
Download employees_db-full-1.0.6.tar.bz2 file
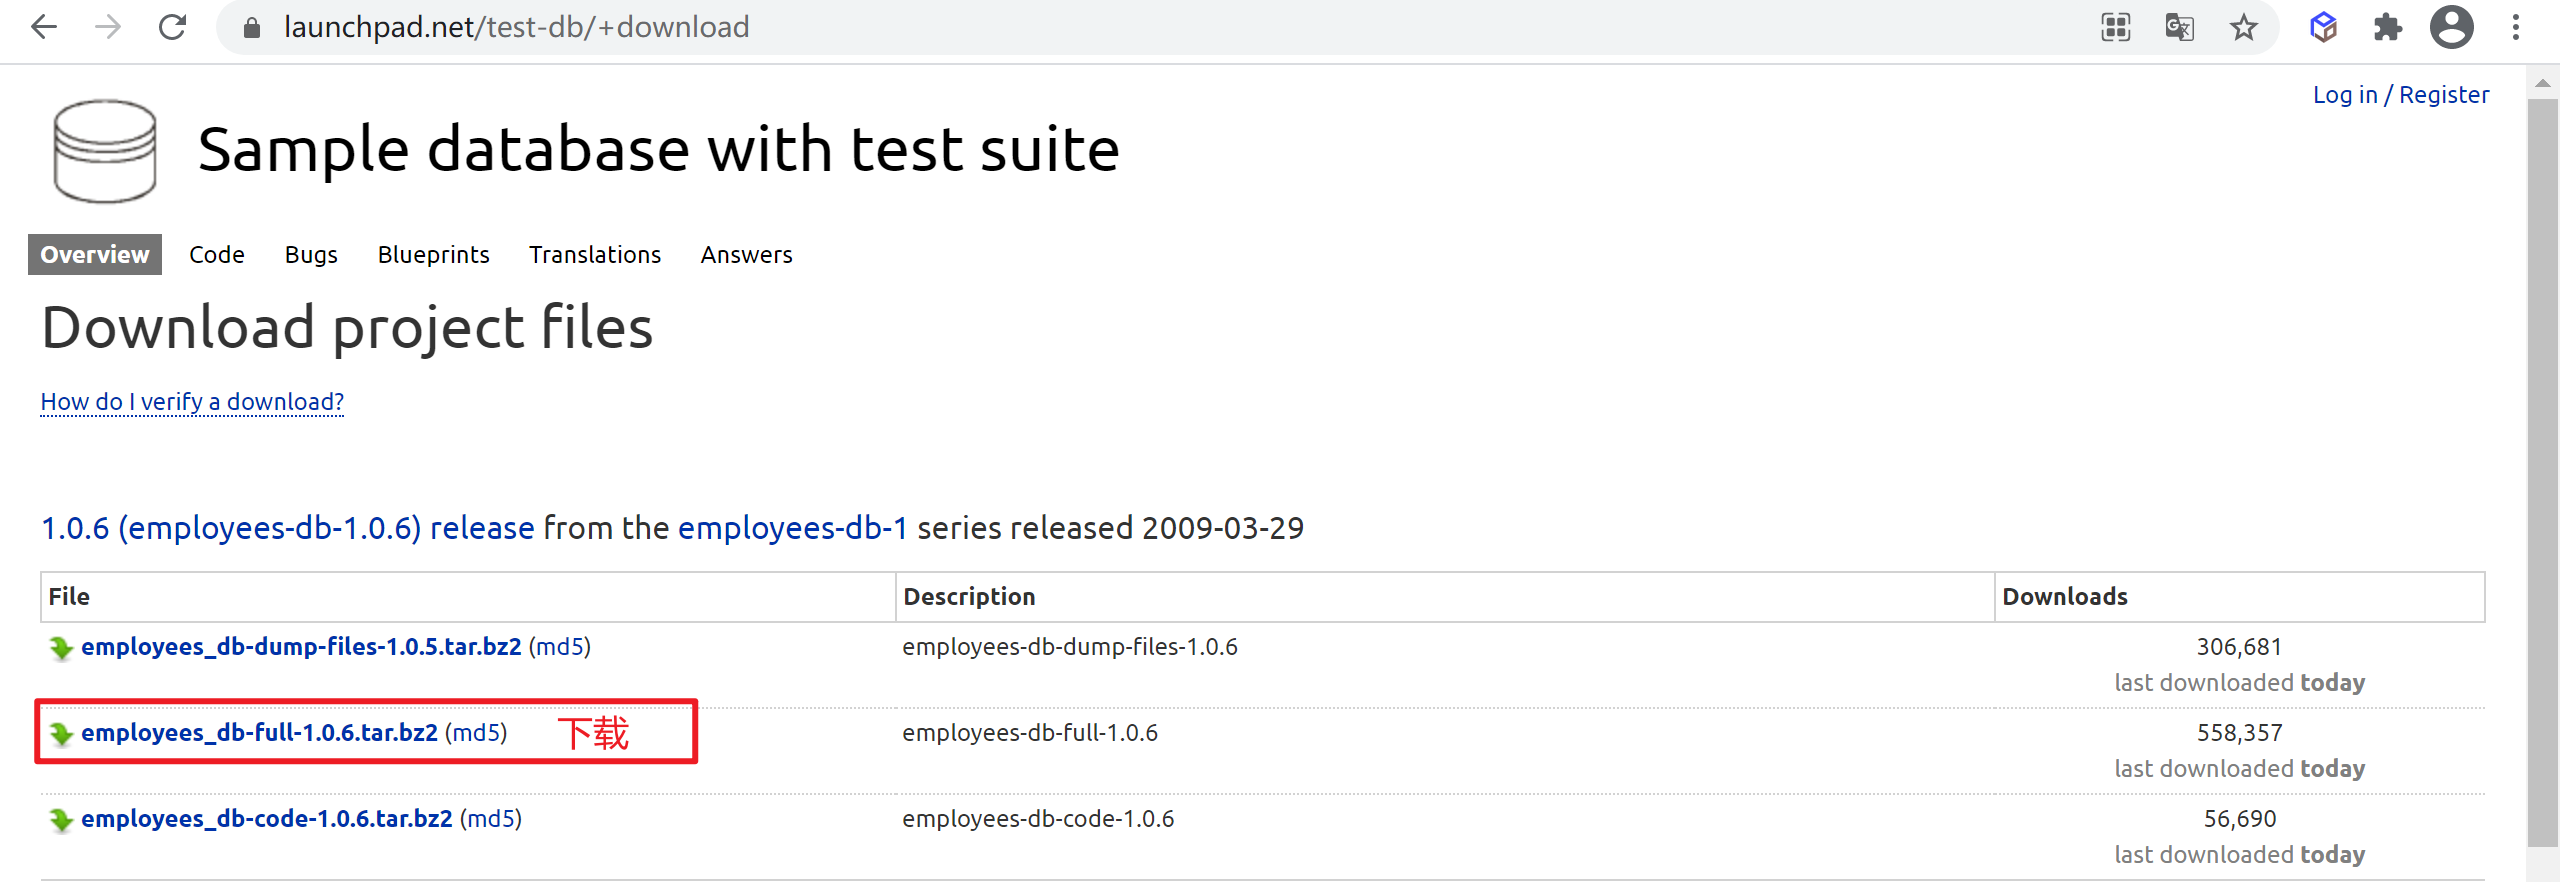pos(259,733)
